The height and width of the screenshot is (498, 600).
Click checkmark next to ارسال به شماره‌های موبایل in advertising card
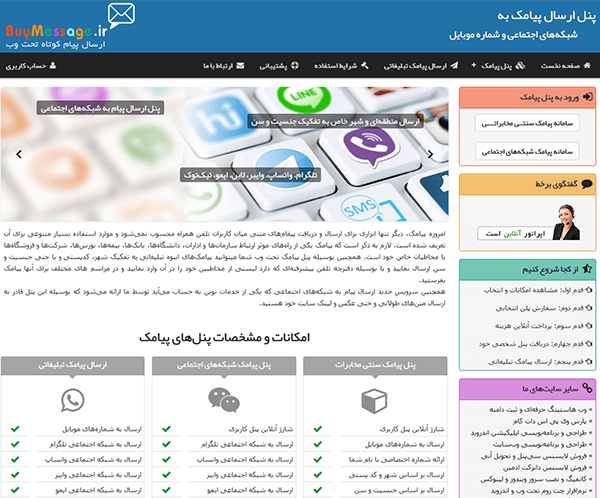[x=15, y=429]
